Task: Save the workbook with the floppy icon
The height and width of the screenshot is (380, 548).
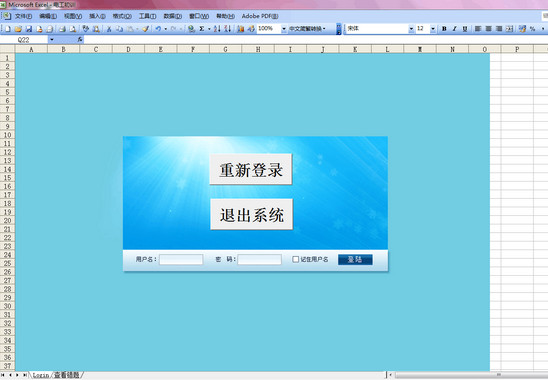Action: [29, 29]
